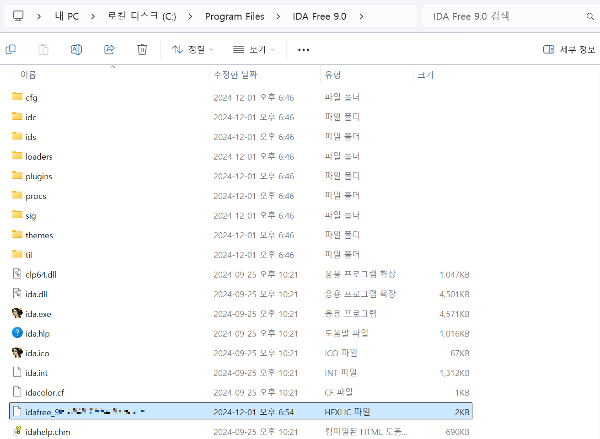
Task: Go to 로컬 디스크 (C:) breadcrumb
Action: pyautogui.click(x=142, y=16)
